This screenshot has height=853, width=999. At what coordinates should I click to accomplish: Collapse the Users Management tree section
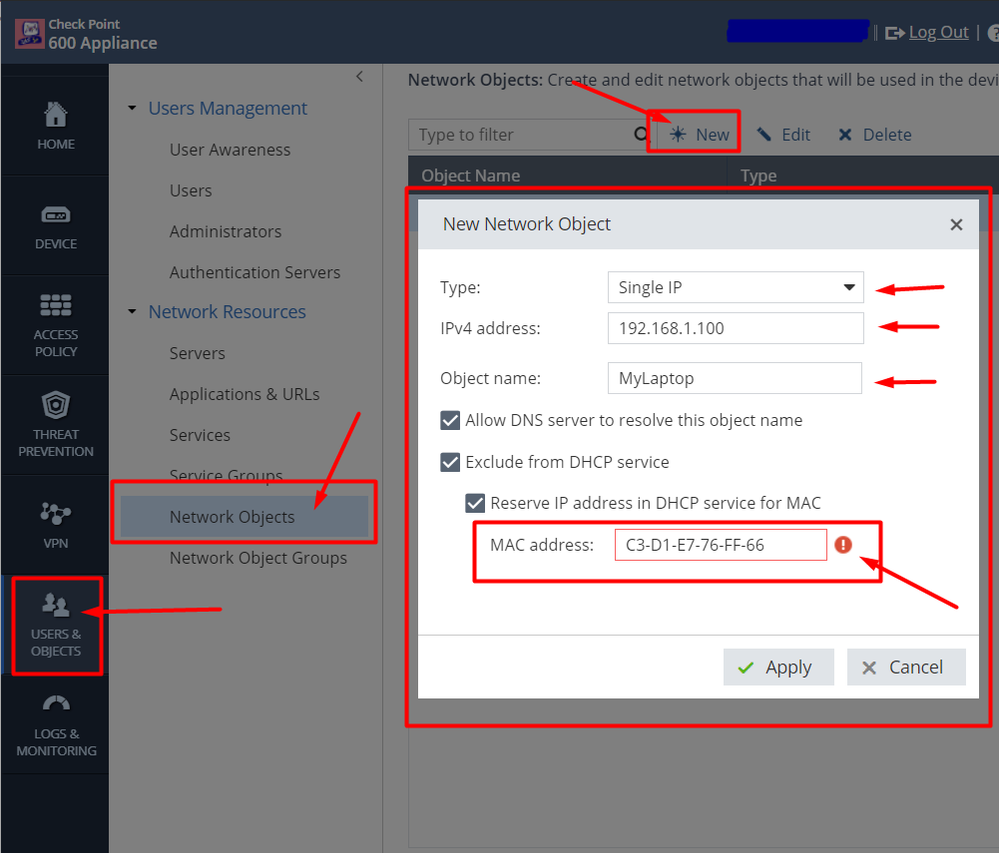(132, 108)
